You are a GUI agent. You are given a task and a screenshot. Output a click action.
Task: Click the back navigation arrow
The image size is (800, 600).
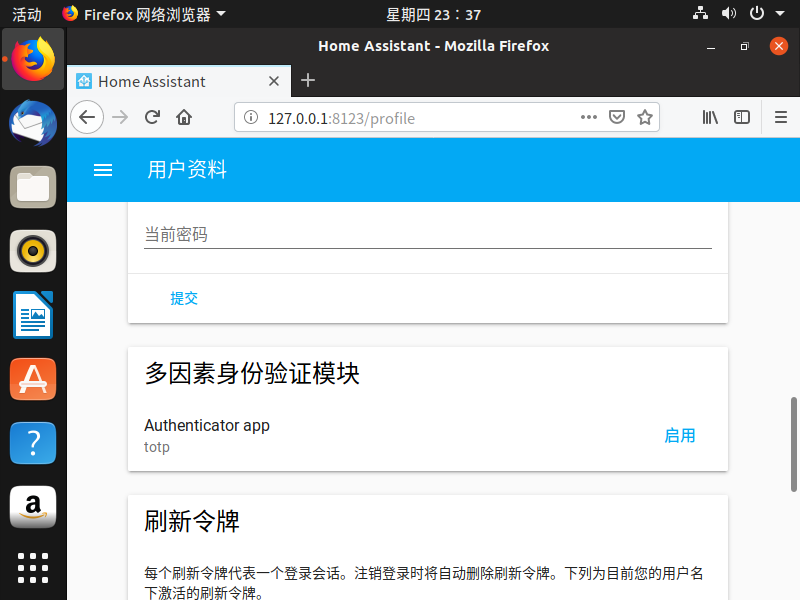coord(87,117)
